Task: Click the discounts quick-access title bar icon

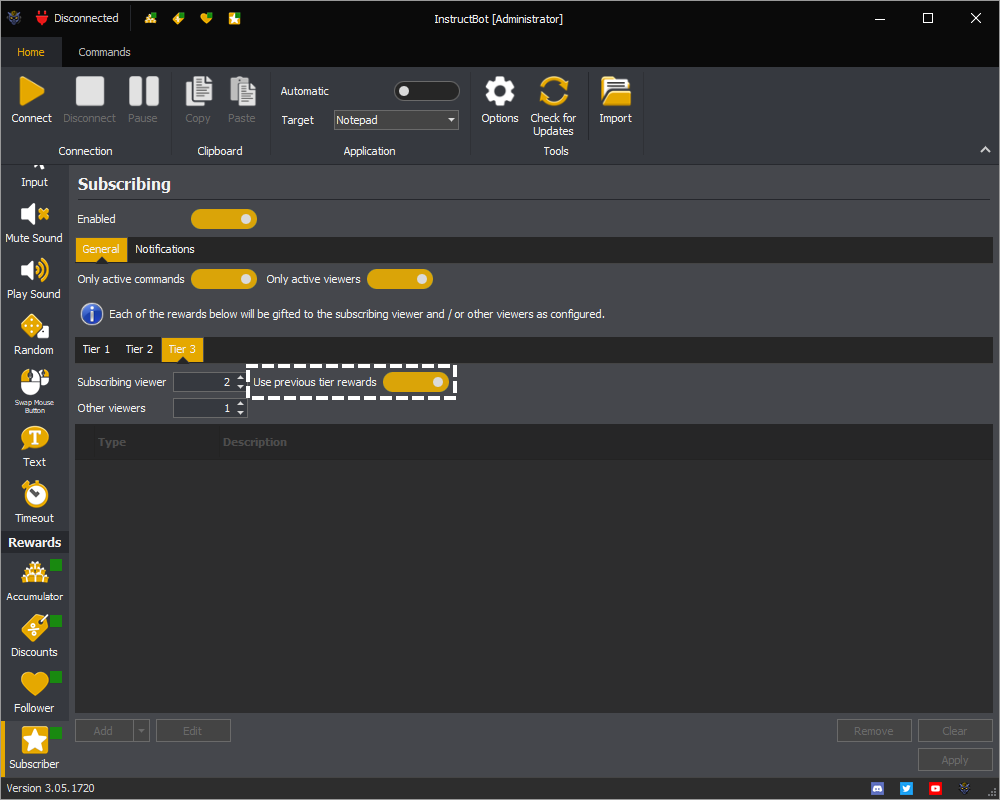Action: pyautogui.click(x=179, y=18)
